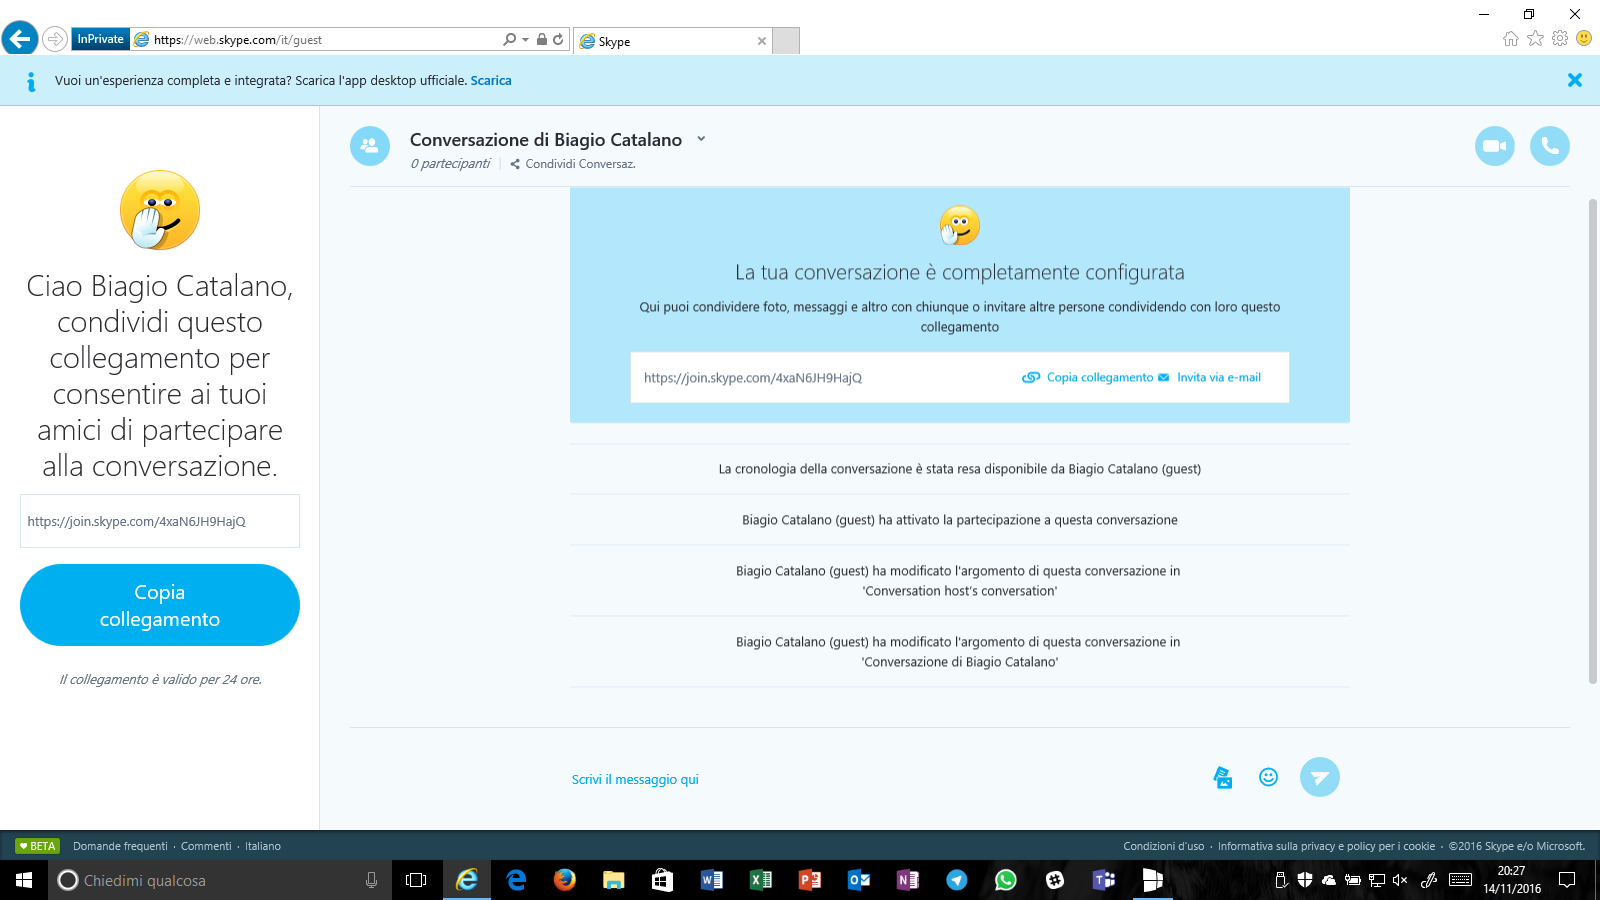Viewport: 1600px width, 900px height.
Task: Change the language via Italiano
Action: click(x=263, y=846)
